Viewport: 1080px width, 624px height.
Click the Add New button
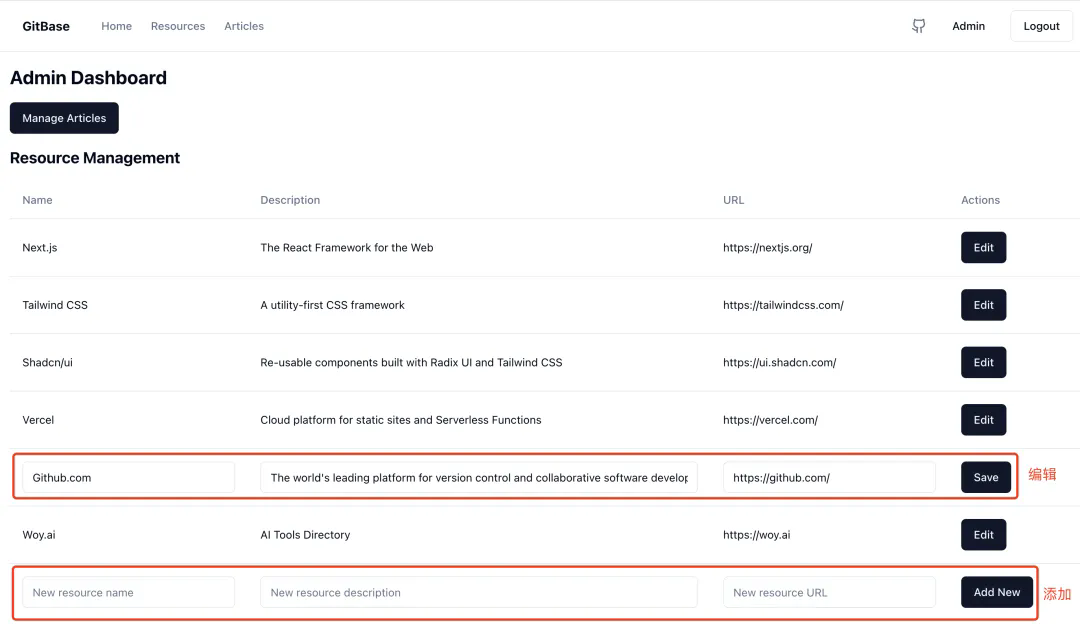pos(997,592)
